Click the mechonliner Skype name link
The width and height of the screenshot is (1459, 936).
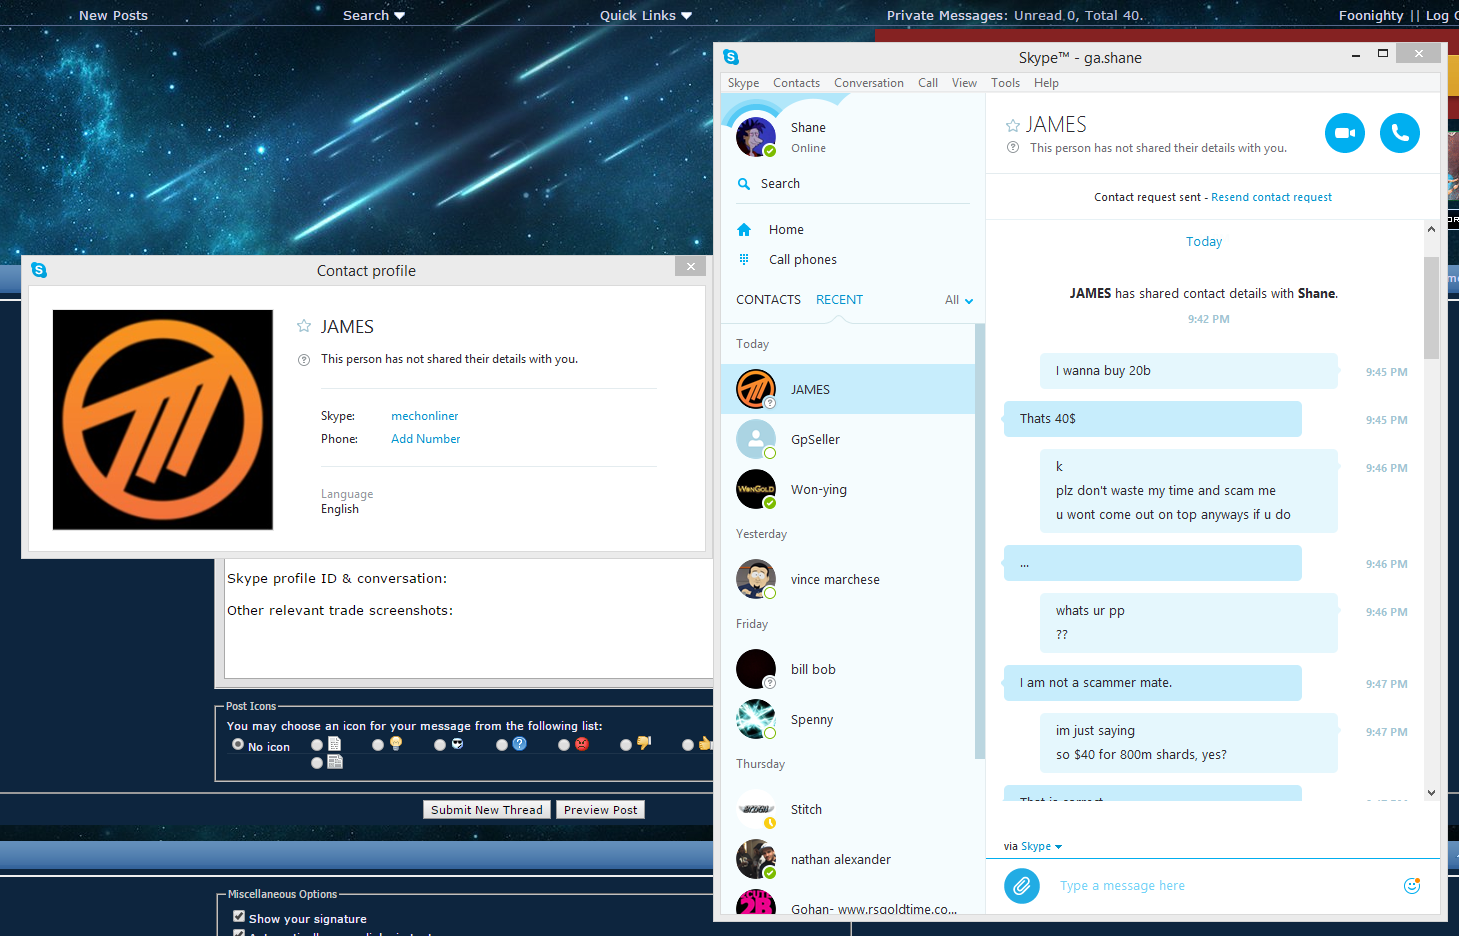click(x=424, y=416)
